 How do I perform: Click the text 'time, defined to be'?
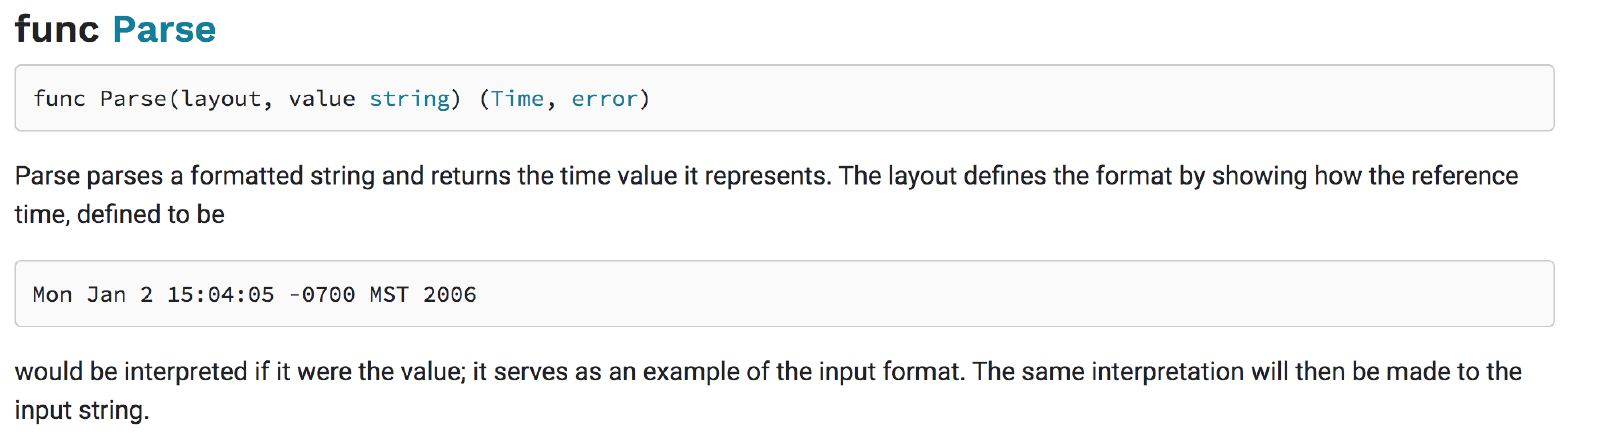119,215
